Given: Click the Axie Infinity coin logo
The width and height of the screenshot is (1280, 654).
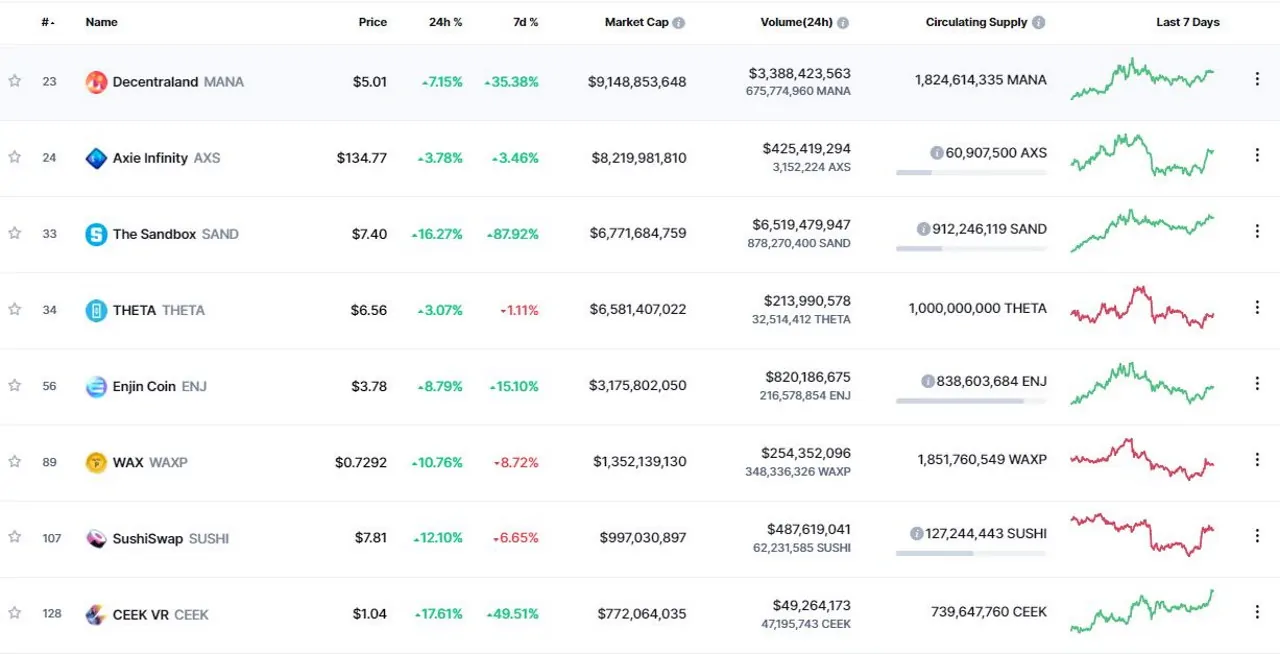Looking at the screenshot, I should [x=96, y=158].
